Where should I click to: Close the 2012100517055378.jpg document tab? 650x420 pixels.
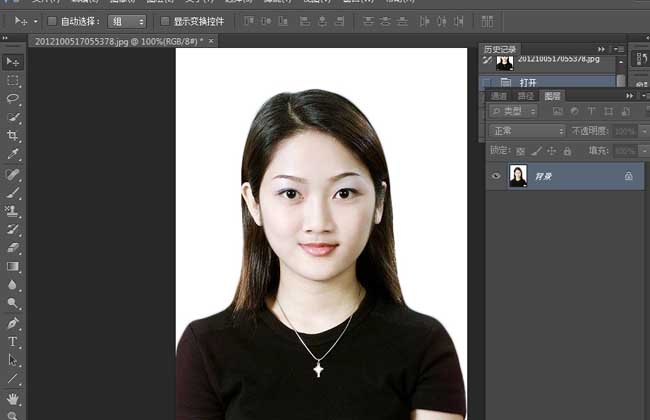211,41
